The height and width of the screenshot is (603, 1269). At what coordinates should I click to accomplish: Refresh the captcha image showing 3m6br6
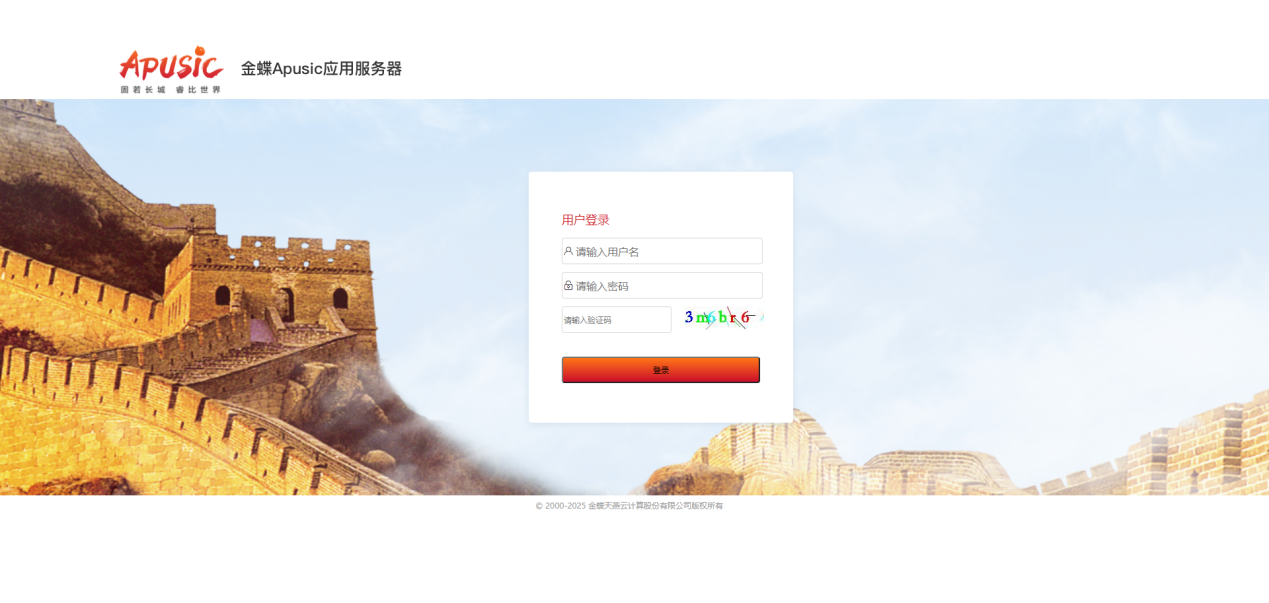(x=721, y=318)
